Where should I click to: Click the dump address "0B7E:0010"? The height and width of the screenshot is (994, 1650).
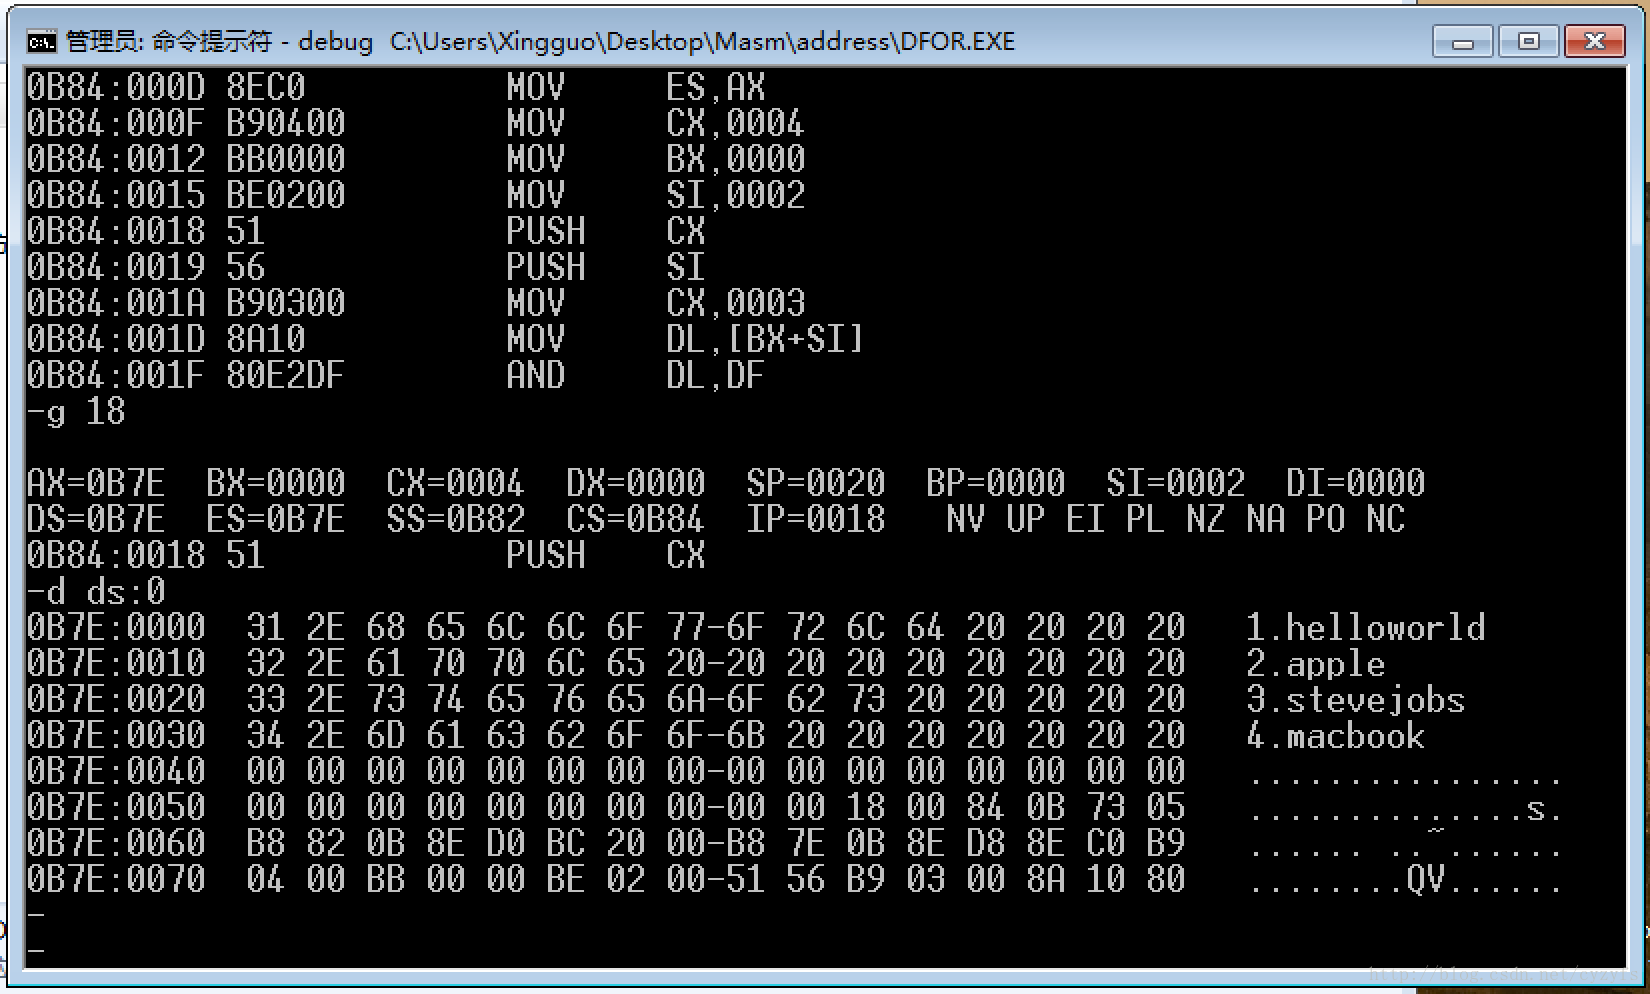click(116, 664)
